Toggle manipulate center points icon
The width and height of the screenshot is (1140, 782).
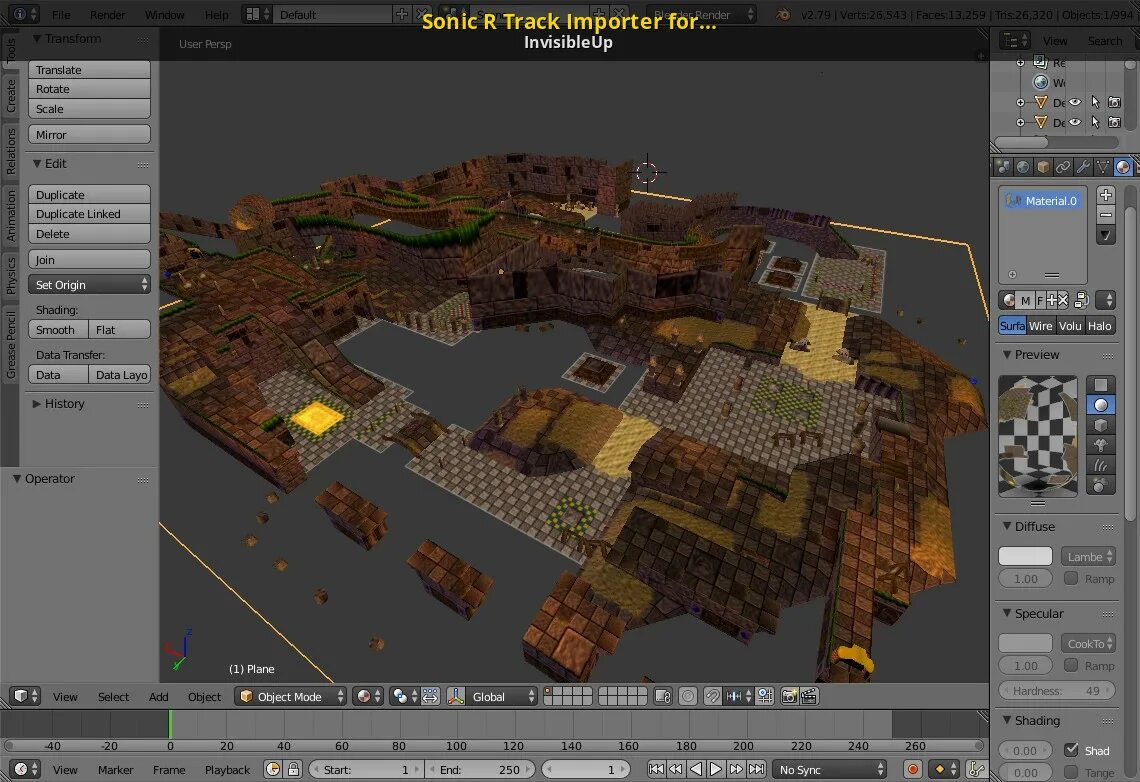(430, 696)
